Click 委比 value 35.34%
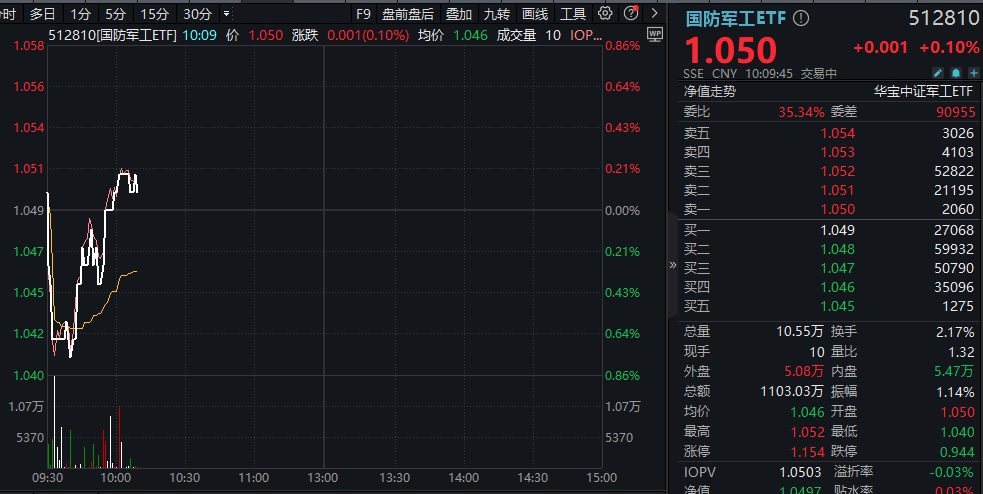This screenshot has height=494, width=983. coord(801,112)
